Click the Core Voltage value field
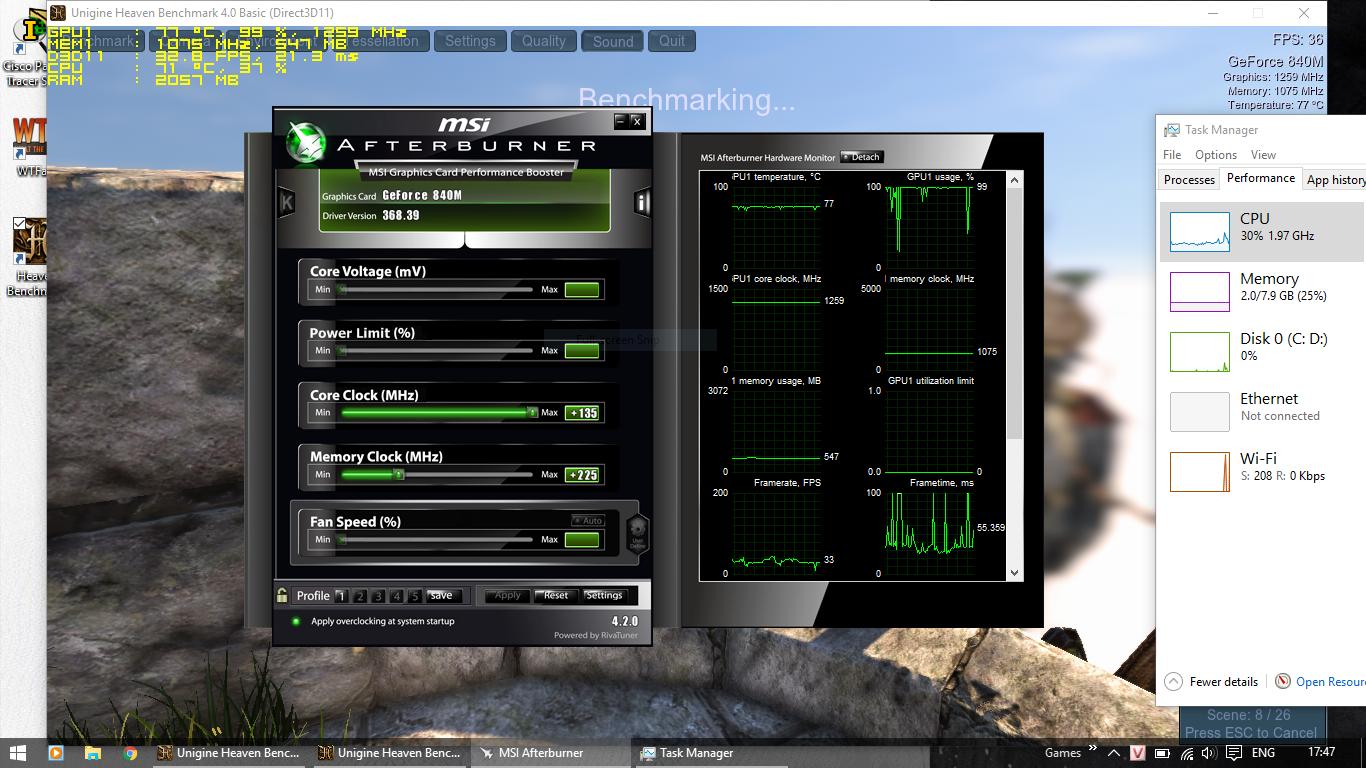 pyautogui.click(x=582, y=290)
